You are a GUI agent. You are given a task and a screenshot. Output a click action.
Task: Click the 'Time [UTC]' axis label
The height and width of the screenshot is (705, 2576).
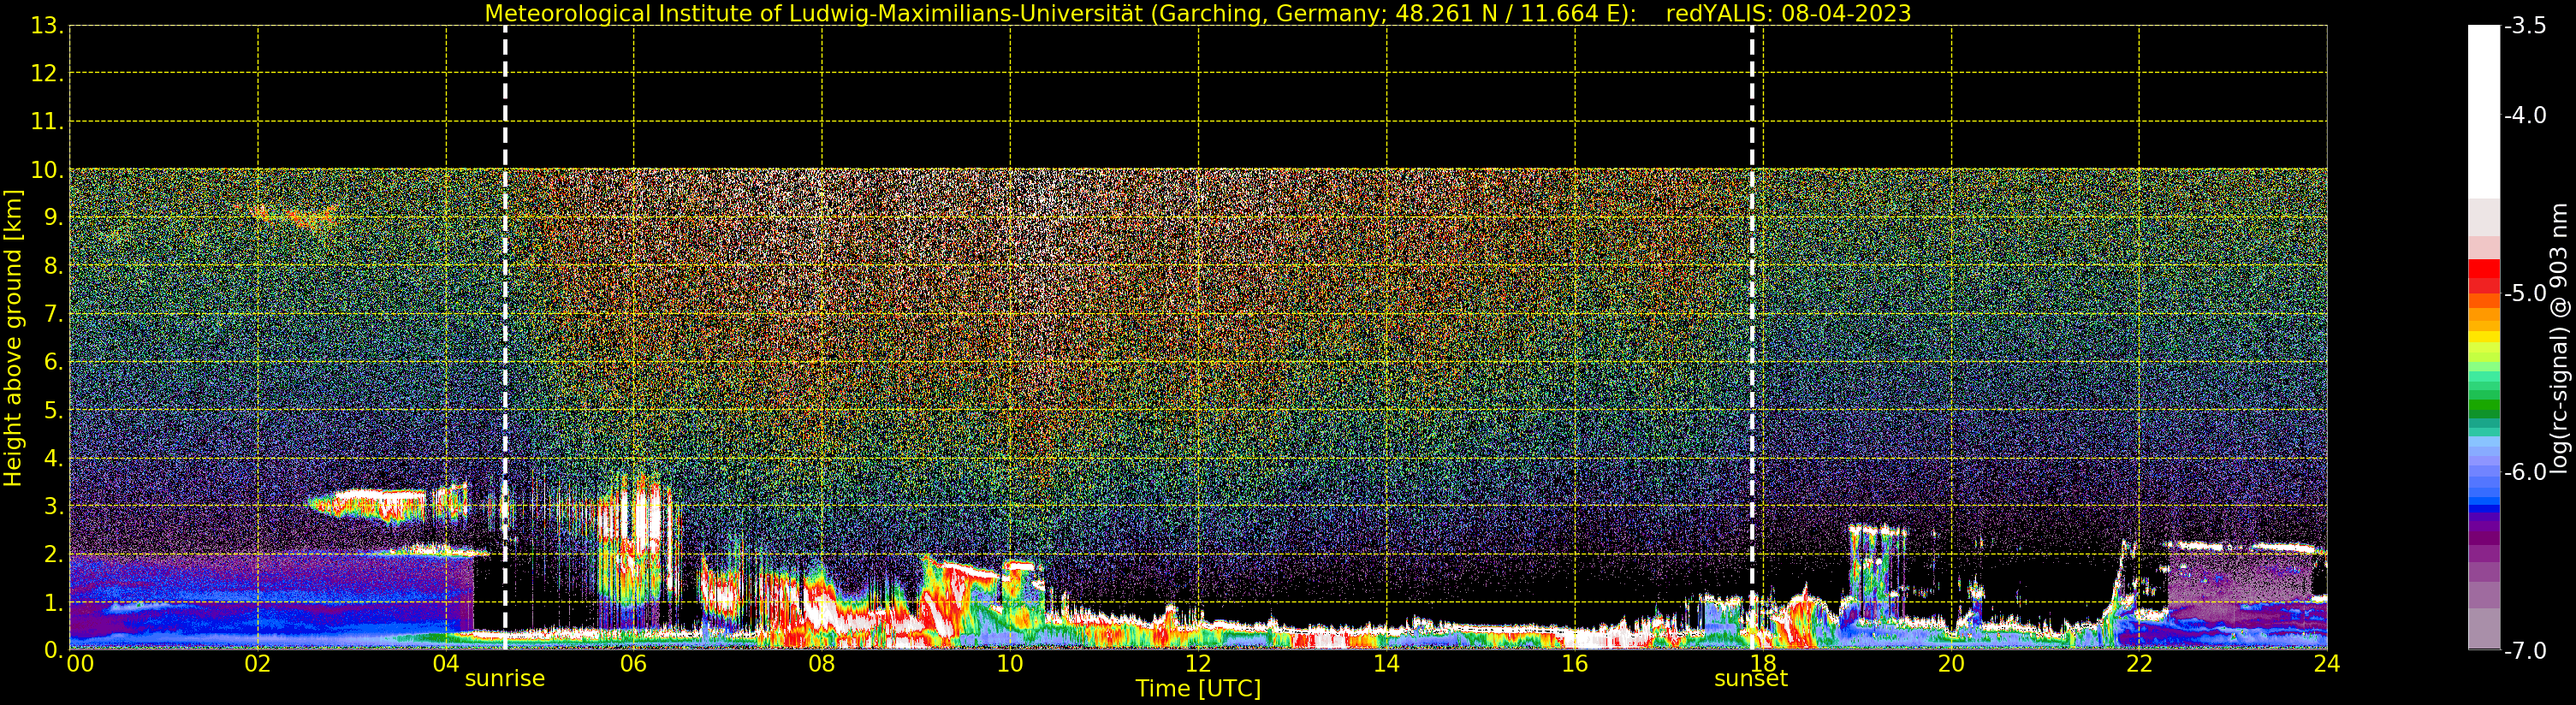[1197, 689]
